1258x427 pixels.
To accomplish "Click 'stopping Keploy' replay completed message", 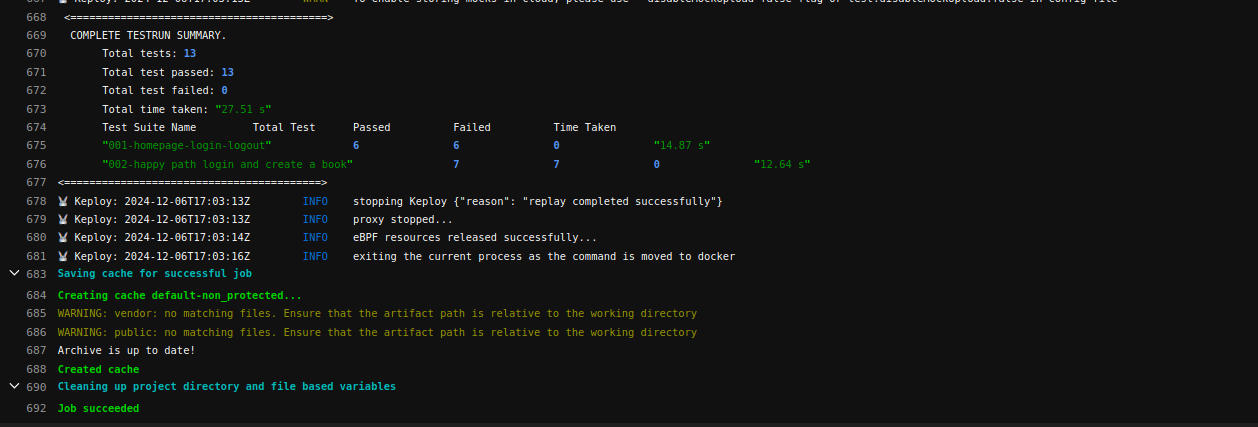I will pos(538,201).
